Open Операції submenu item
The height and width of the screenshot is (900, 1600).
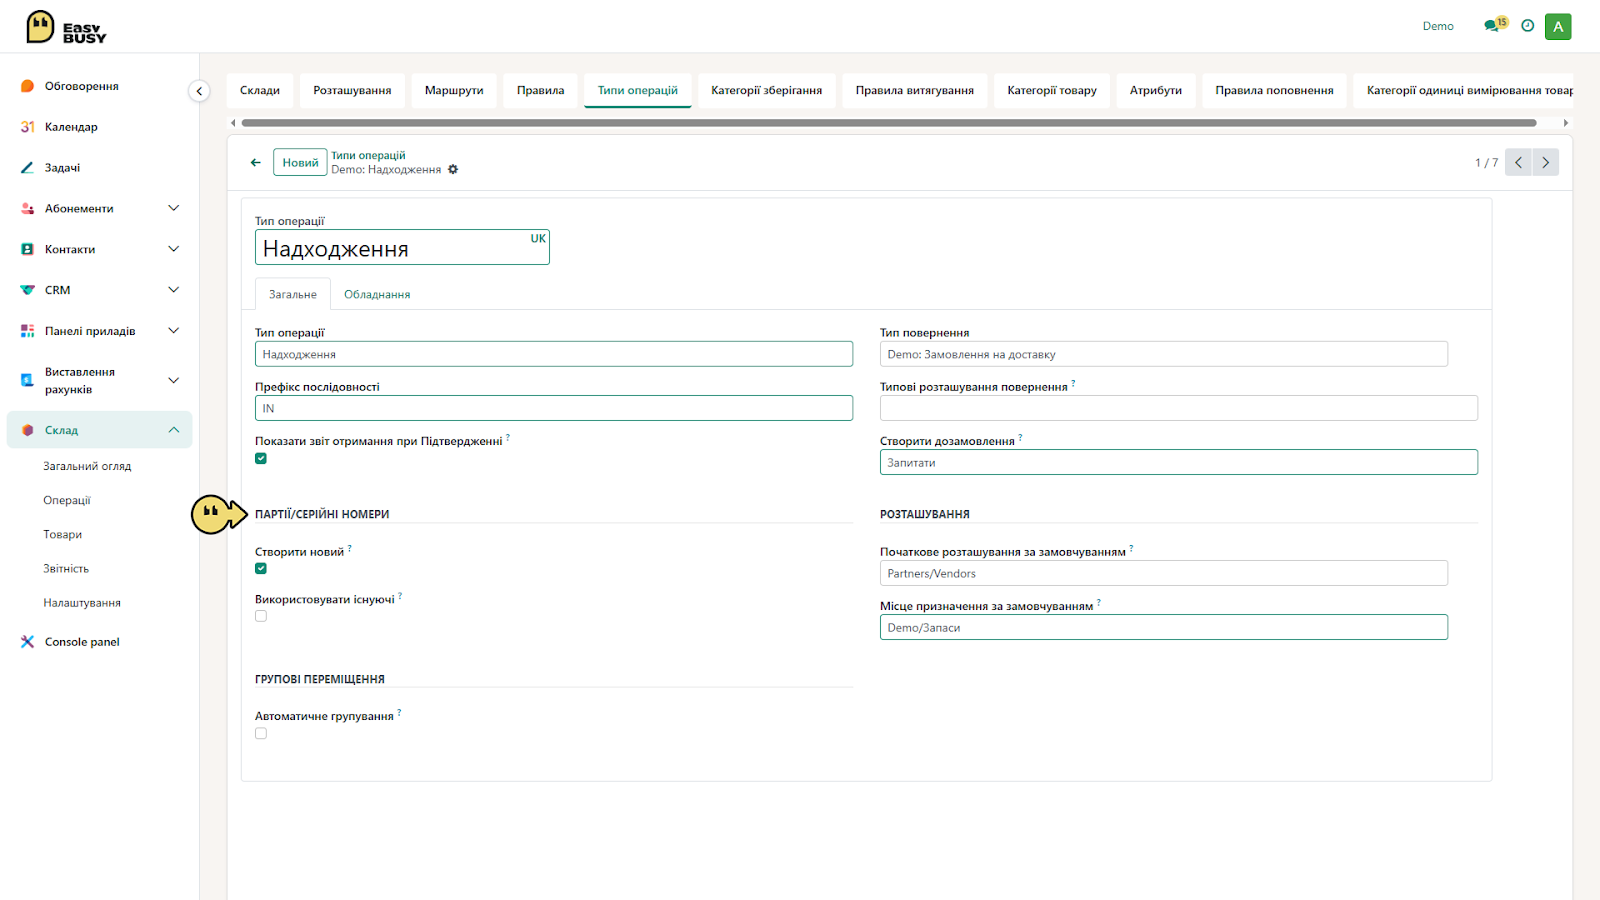tap(67, 501)
